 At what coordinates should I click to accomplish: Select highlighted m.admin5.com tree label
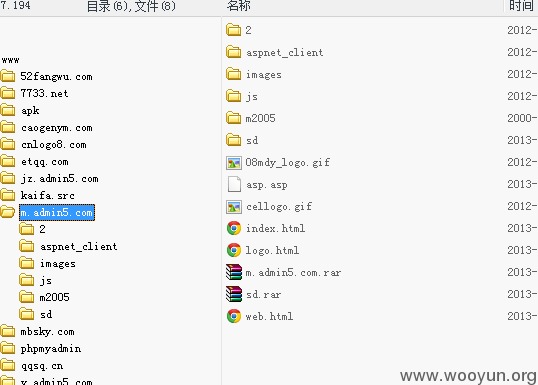click(57, 212)
